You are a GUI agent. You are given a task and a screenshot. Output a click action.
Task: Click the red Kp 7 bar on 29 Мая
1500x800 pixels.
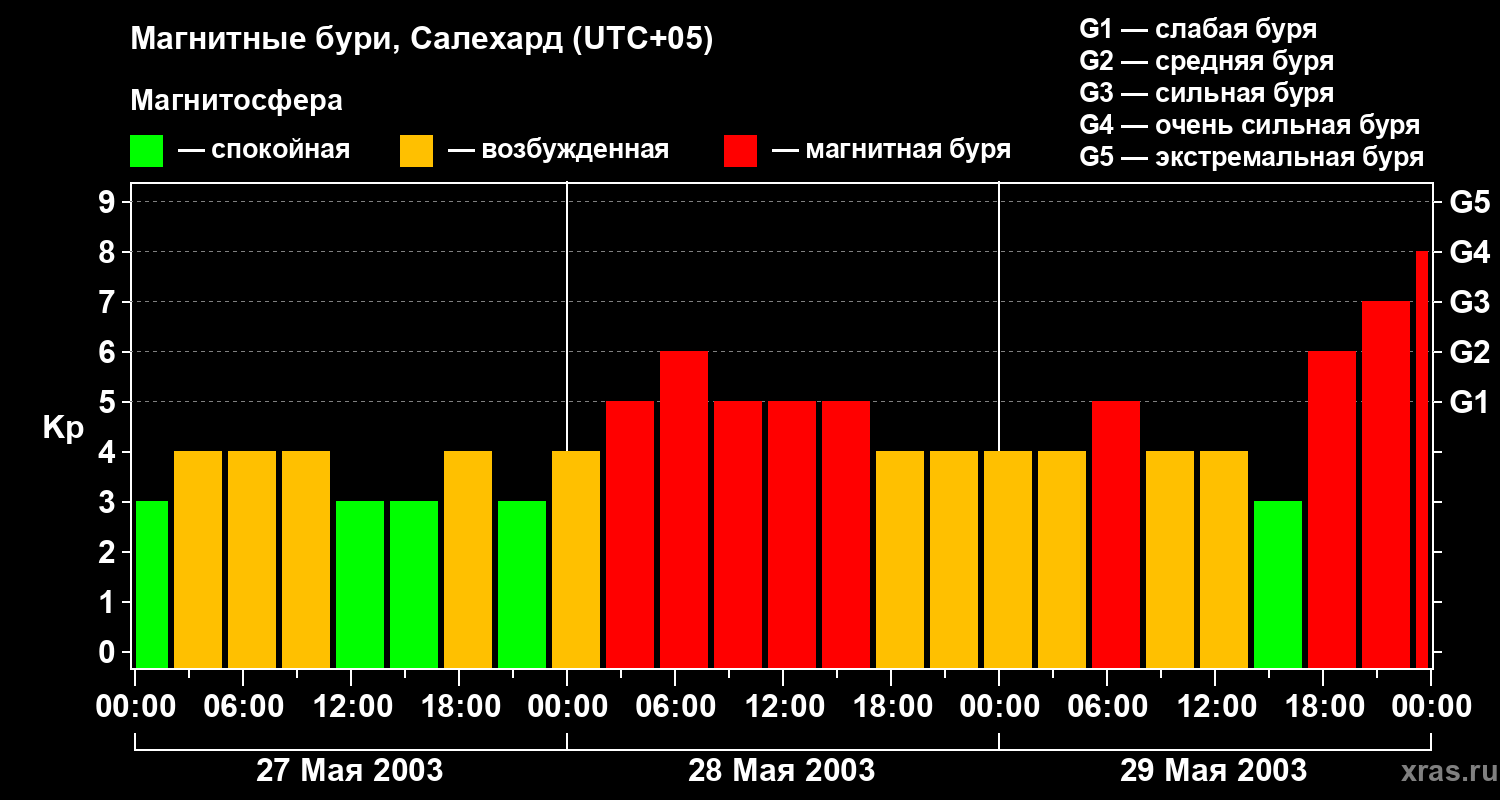pyautogui.click(x=1386, y=484)
